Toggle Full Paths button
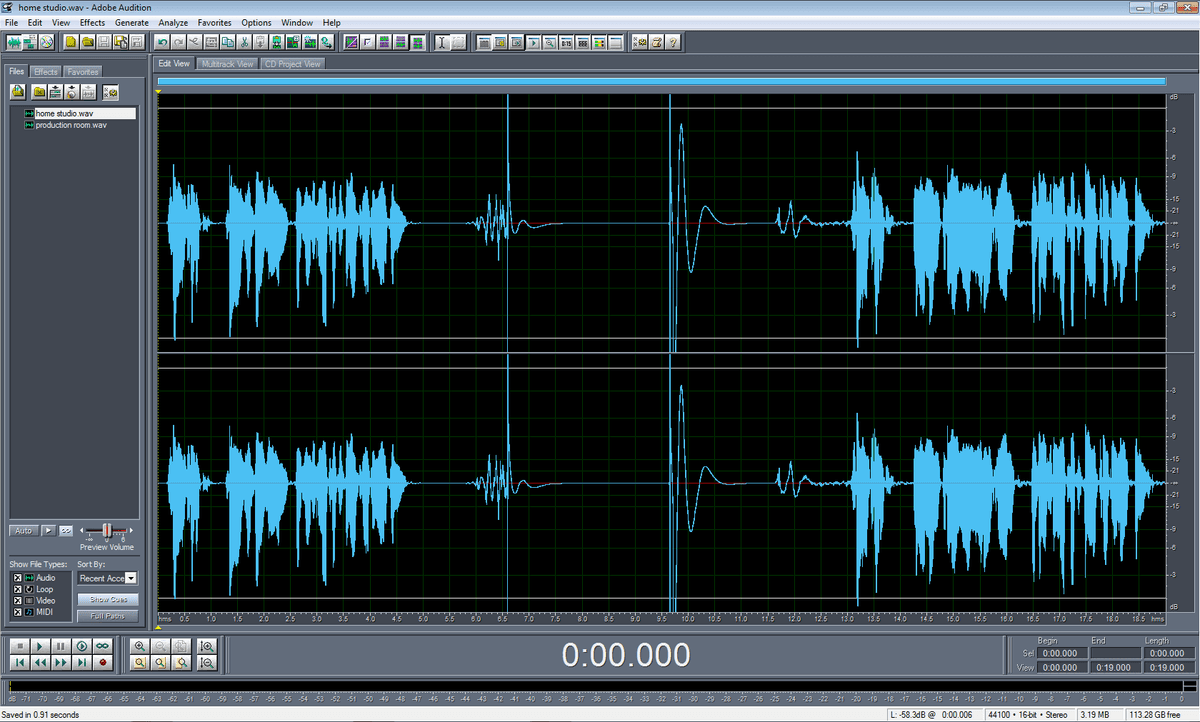This screenshot has width=1200, height=722. point(108,616)
